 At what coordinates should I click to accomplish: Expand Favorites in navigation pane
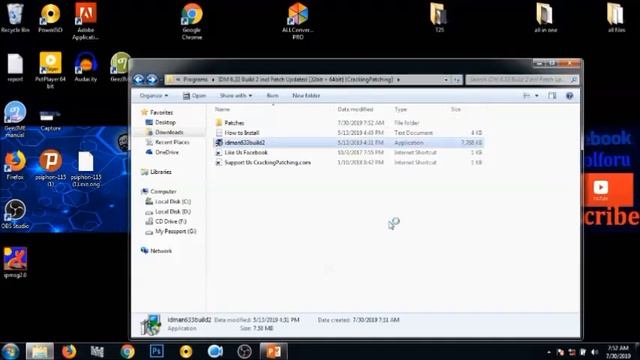pos(161,112)
